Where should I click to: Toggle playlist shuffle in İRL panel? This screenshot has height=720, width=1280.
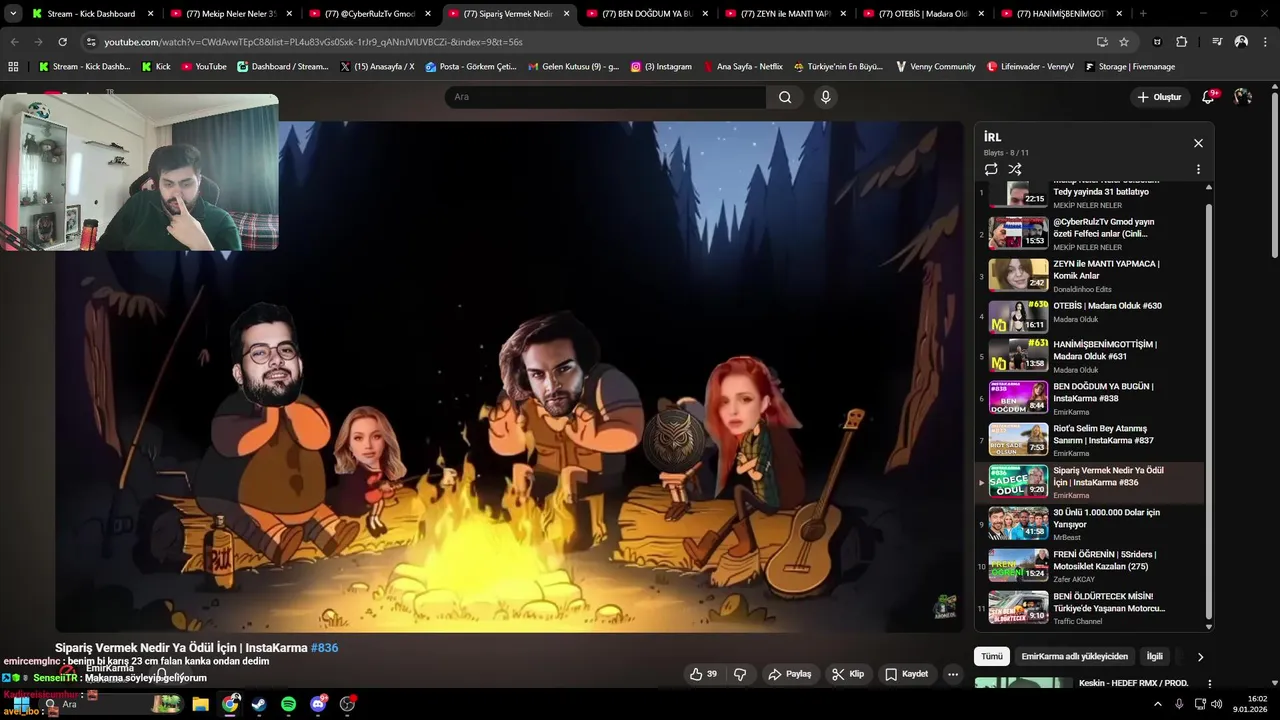pos(1015,169)
